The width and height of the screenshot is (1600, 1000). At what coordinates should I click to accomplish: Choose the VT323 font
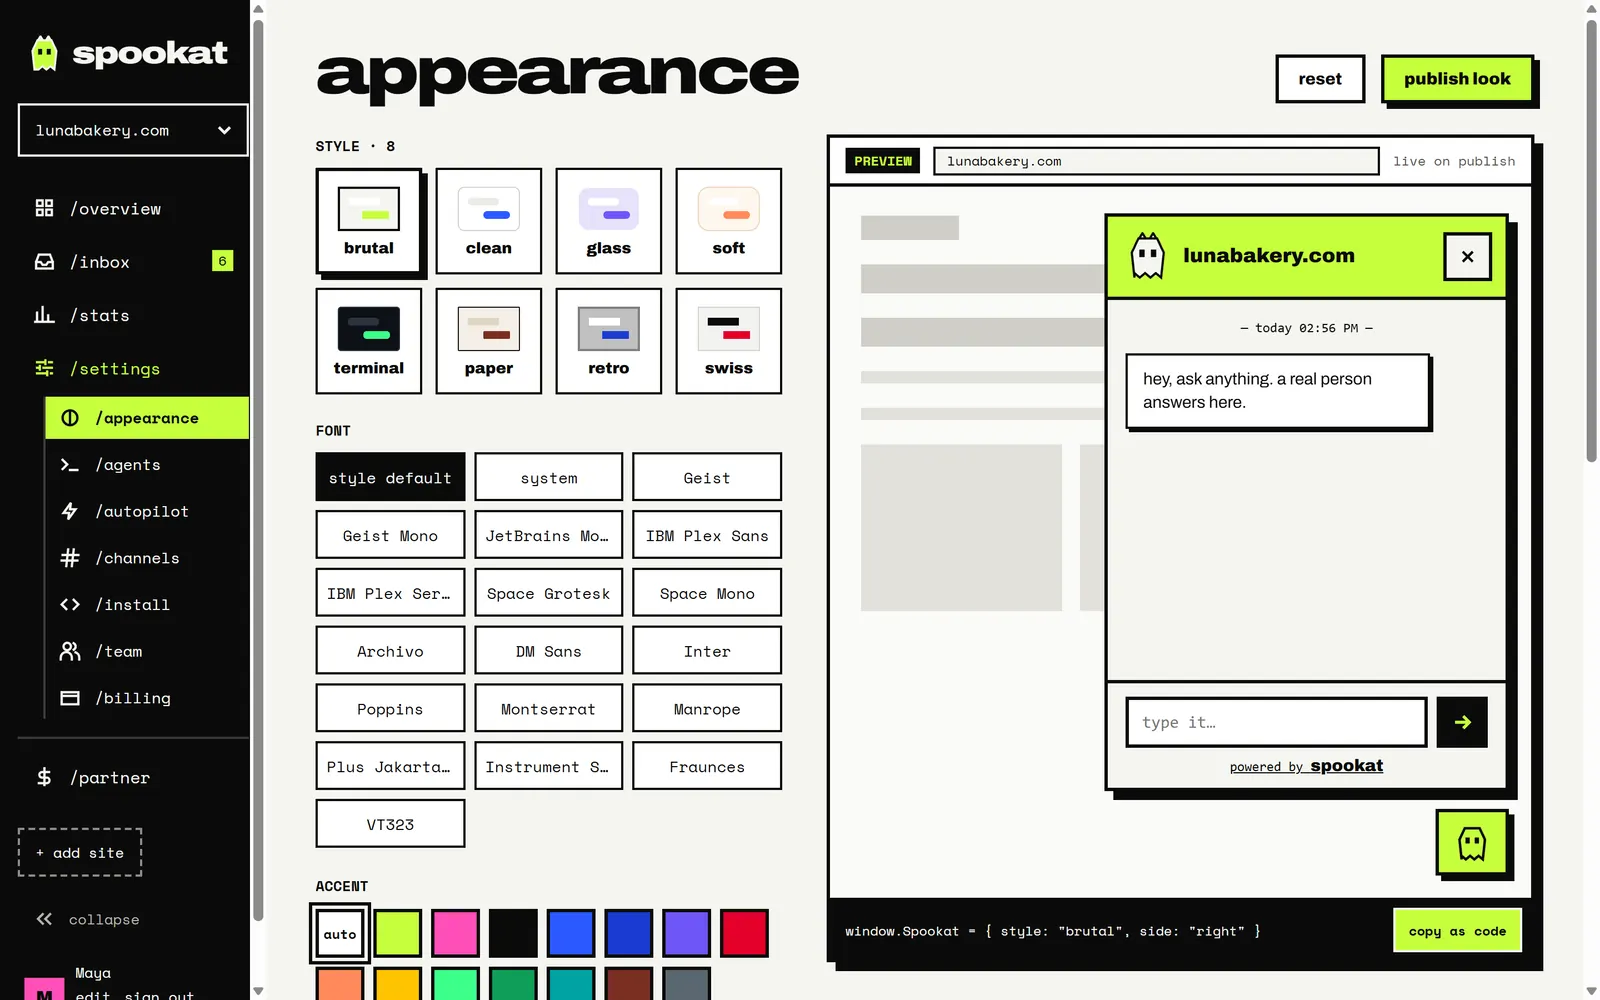pyautogui.click(x=390, y=824)
